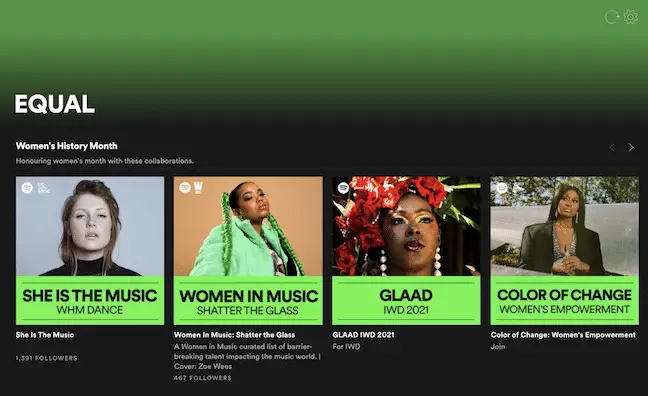Image resolution: width=648 pixels, height=396 pixels.
Task: Open Color of Change Women's Empowerment cover
Action: click(565, 250)
